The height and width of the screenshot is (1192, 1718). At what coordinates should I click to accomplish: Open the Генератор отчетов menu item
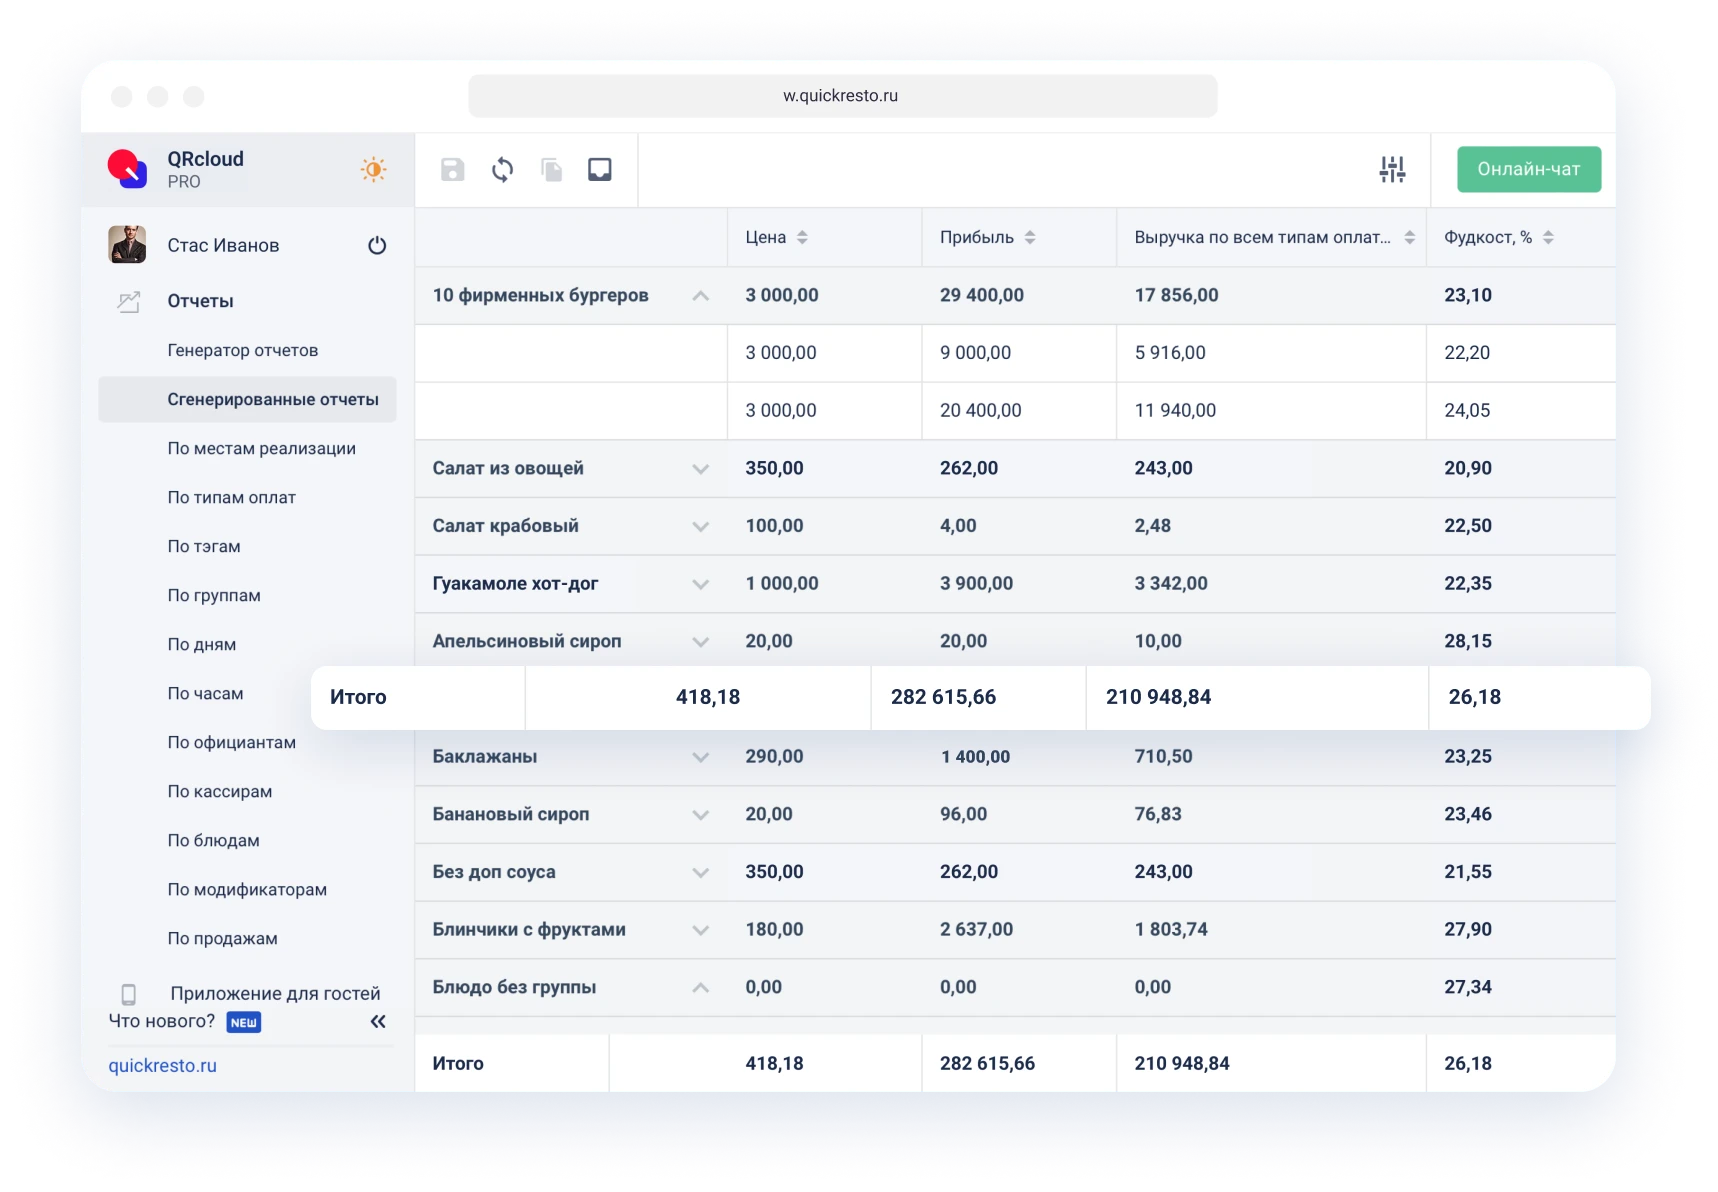click(243, 350)
